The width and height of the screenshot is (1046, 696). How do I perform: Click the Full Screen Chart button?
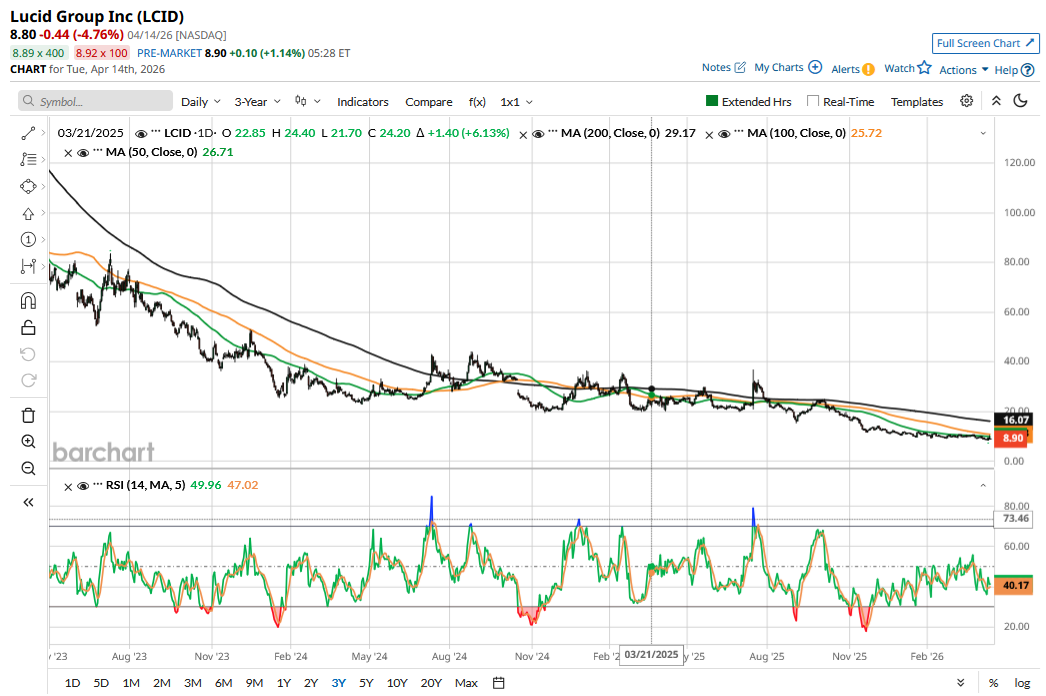pyautogui.click(x=985, y=43)
